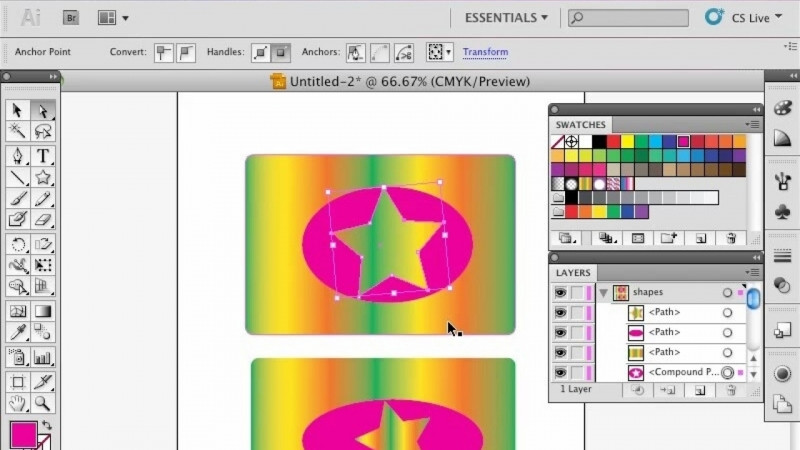Open the Layers panel options menu
The image size is (800, 450).
pyautogui.click(x=752, y=272)
